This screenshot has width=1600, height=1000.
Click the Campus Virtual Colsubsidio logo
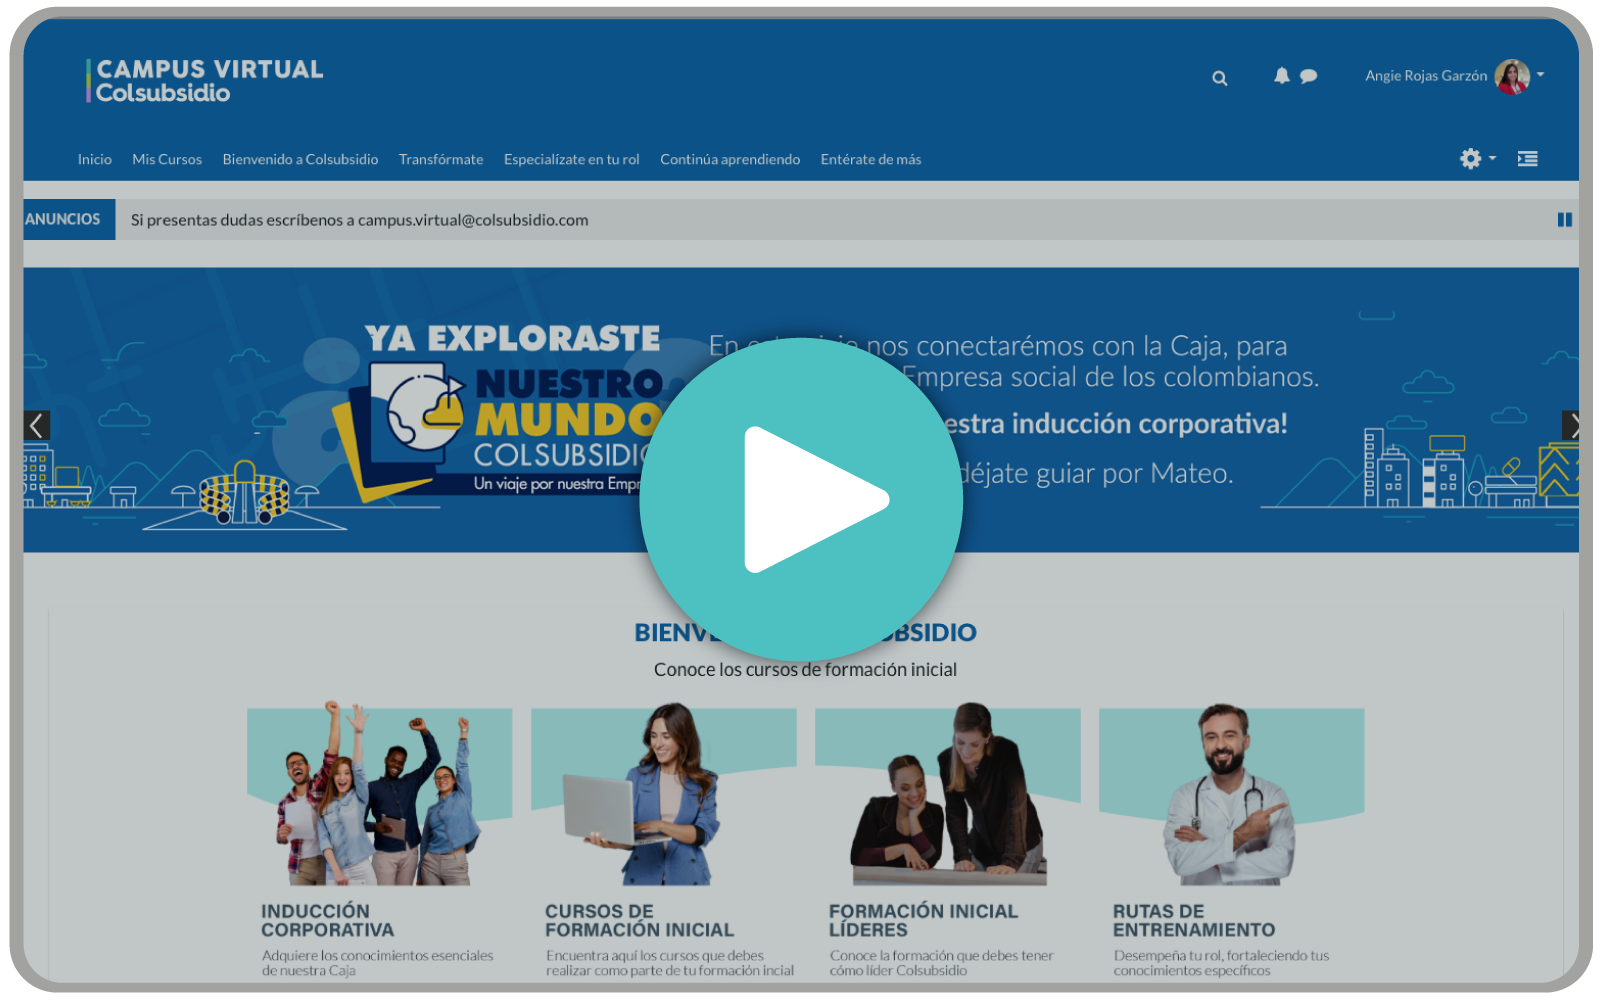pos(205,80)
